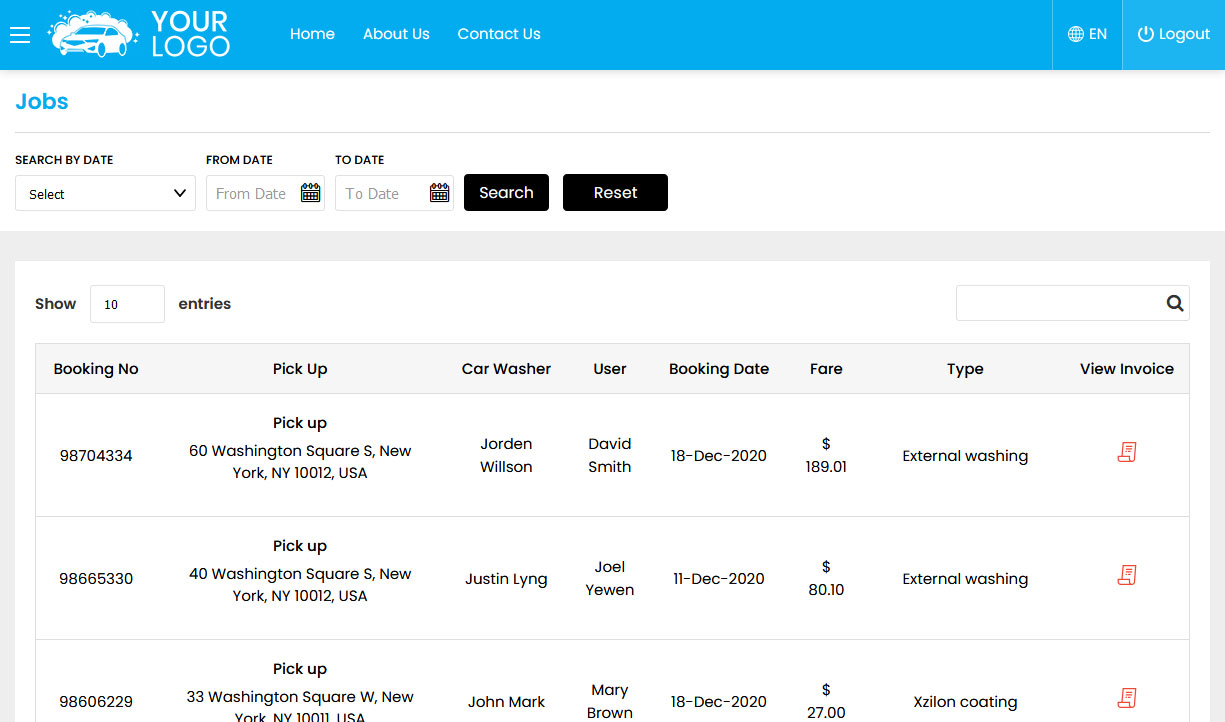Click the fare $ 189.01
The image size is (1225, 722).
(x=826, y=455)
